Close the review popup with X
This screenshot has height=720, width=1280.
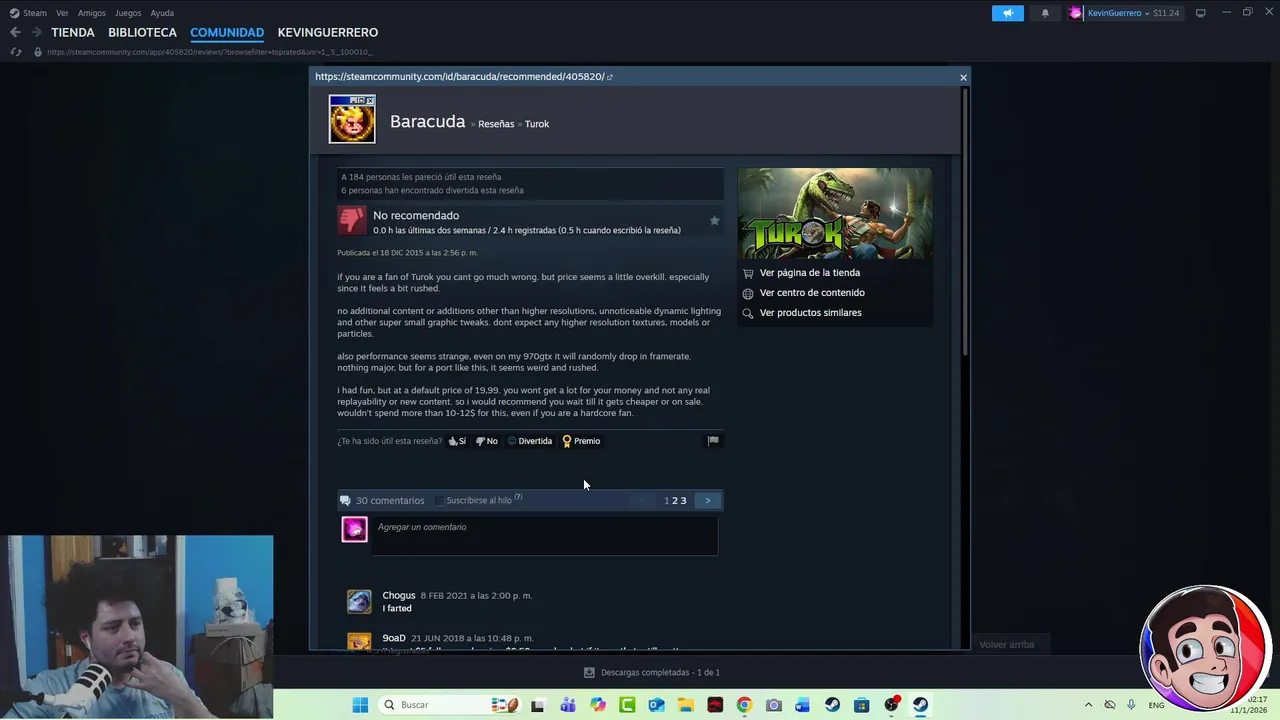click(963, 77)
